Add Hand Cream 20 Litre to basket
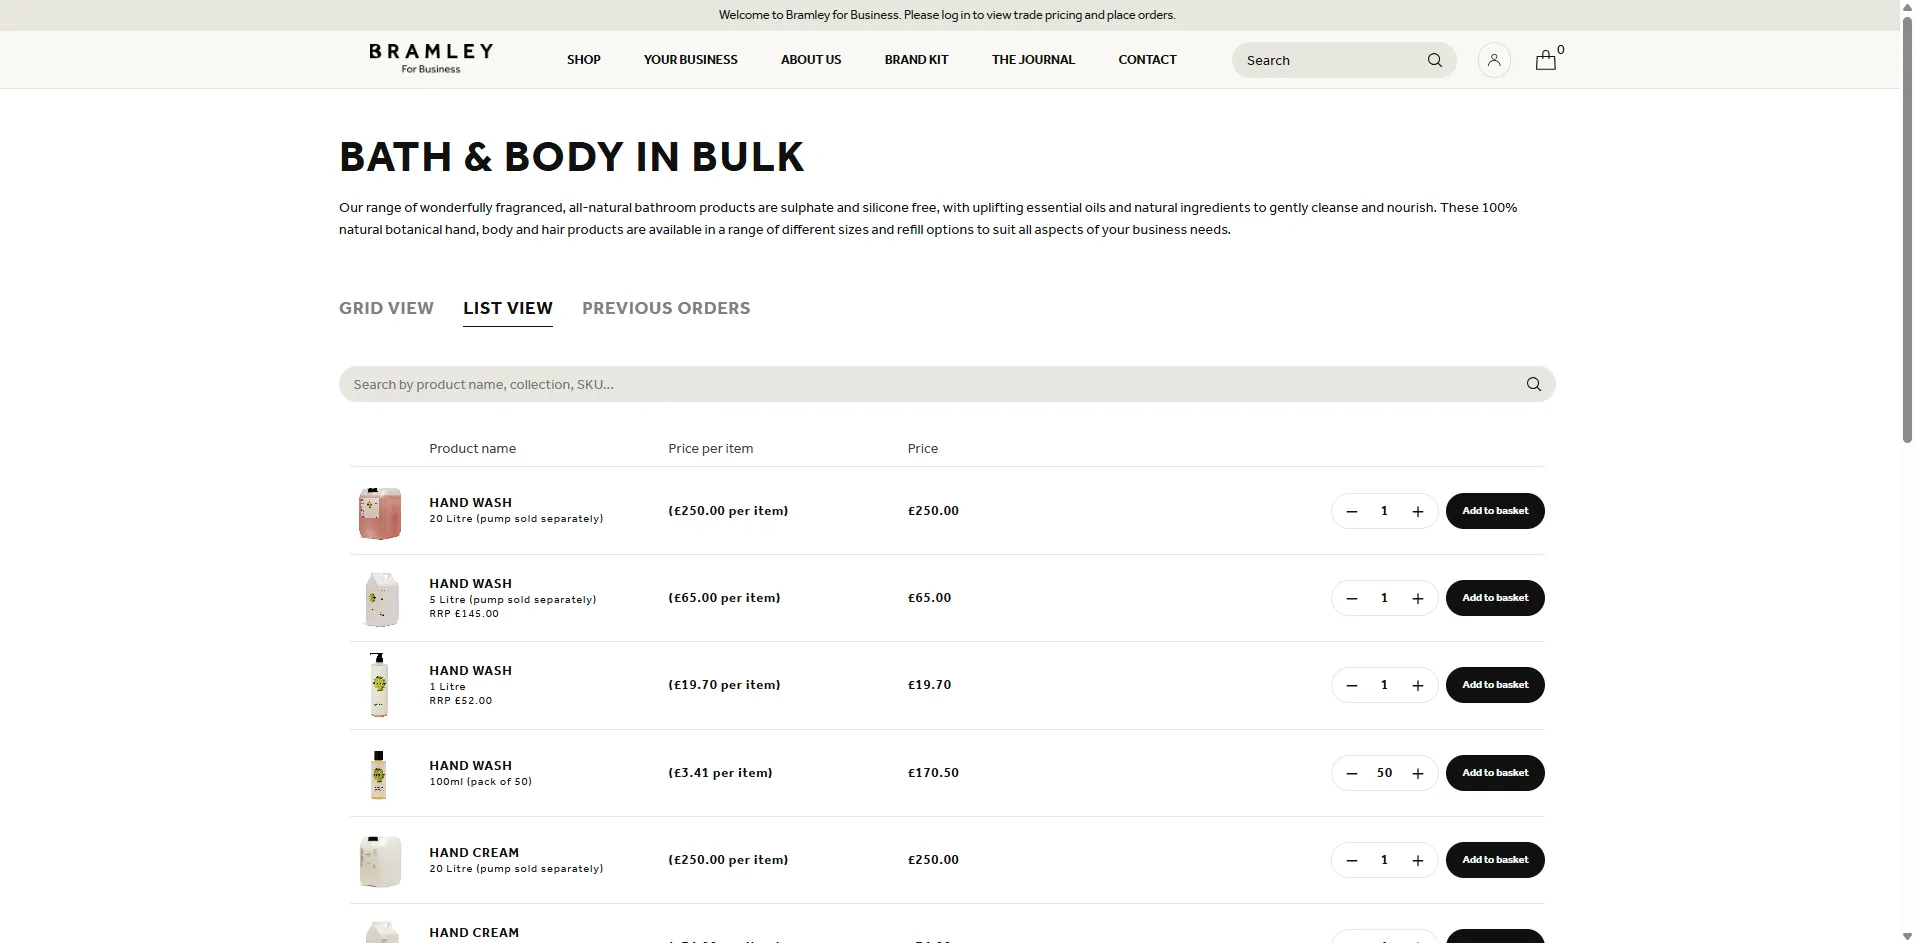Viewport: 1914px width, 943px height. pos(1495,860)
